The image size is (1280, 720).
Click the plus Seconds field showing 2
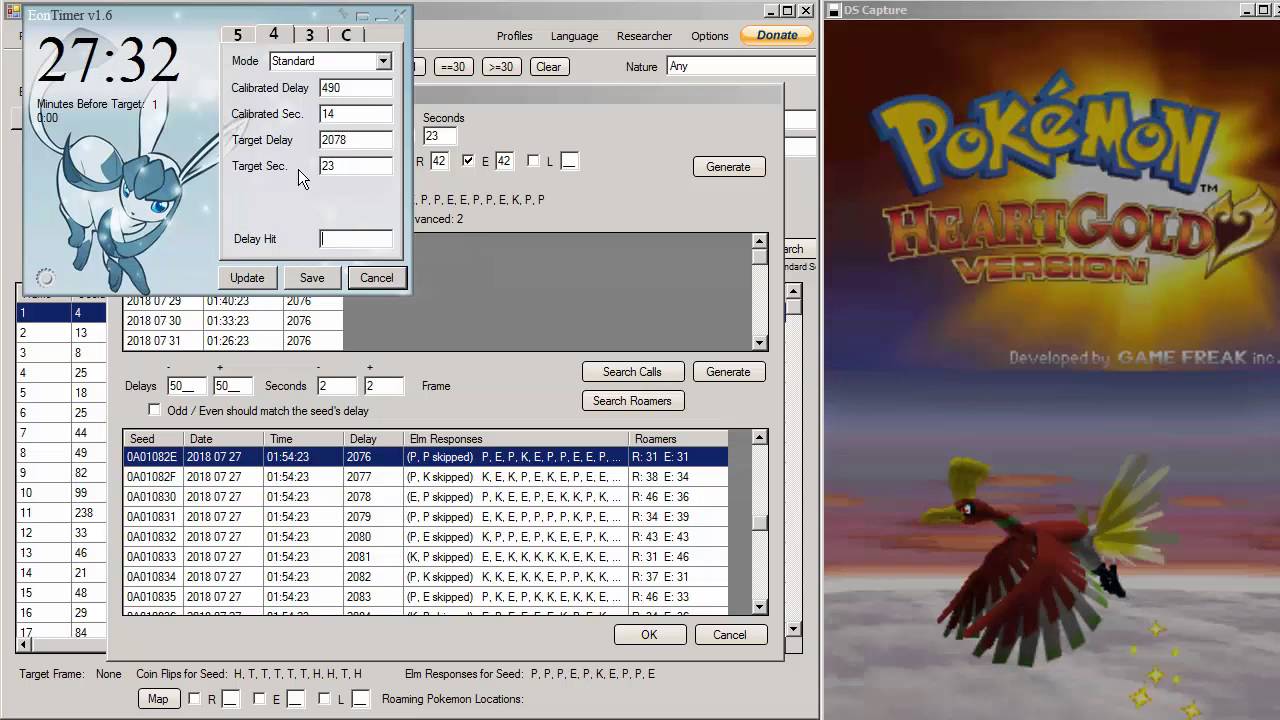tap(384, 386)
